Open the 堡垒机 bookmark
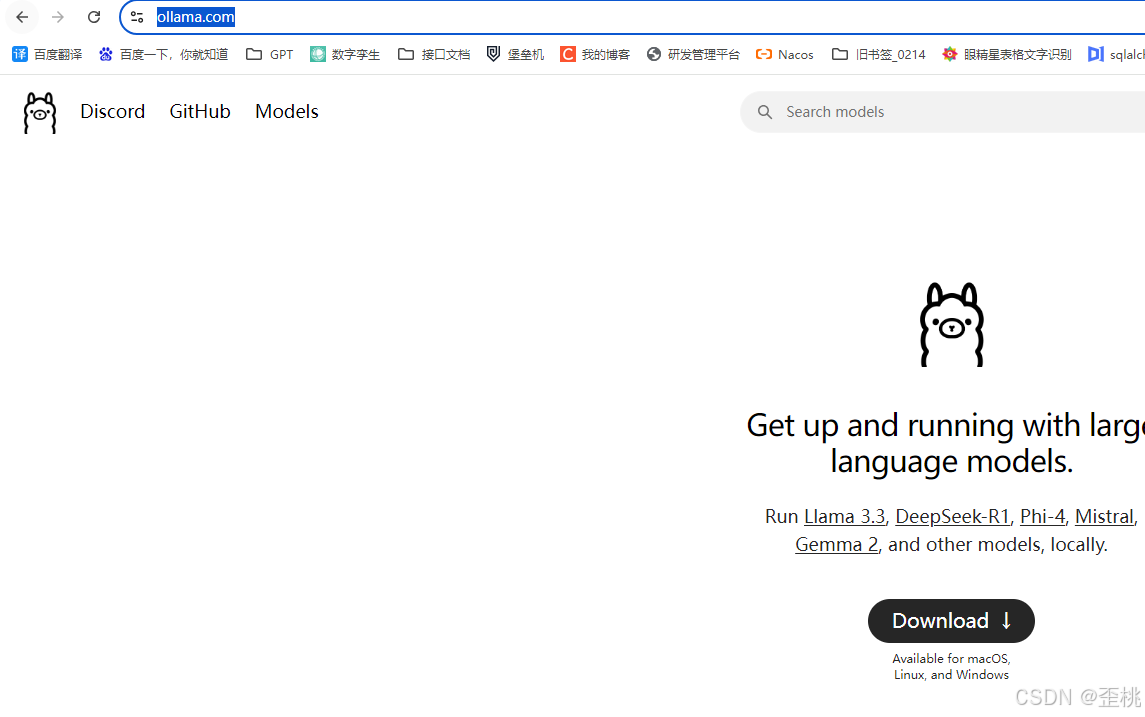 coord(516,54)
